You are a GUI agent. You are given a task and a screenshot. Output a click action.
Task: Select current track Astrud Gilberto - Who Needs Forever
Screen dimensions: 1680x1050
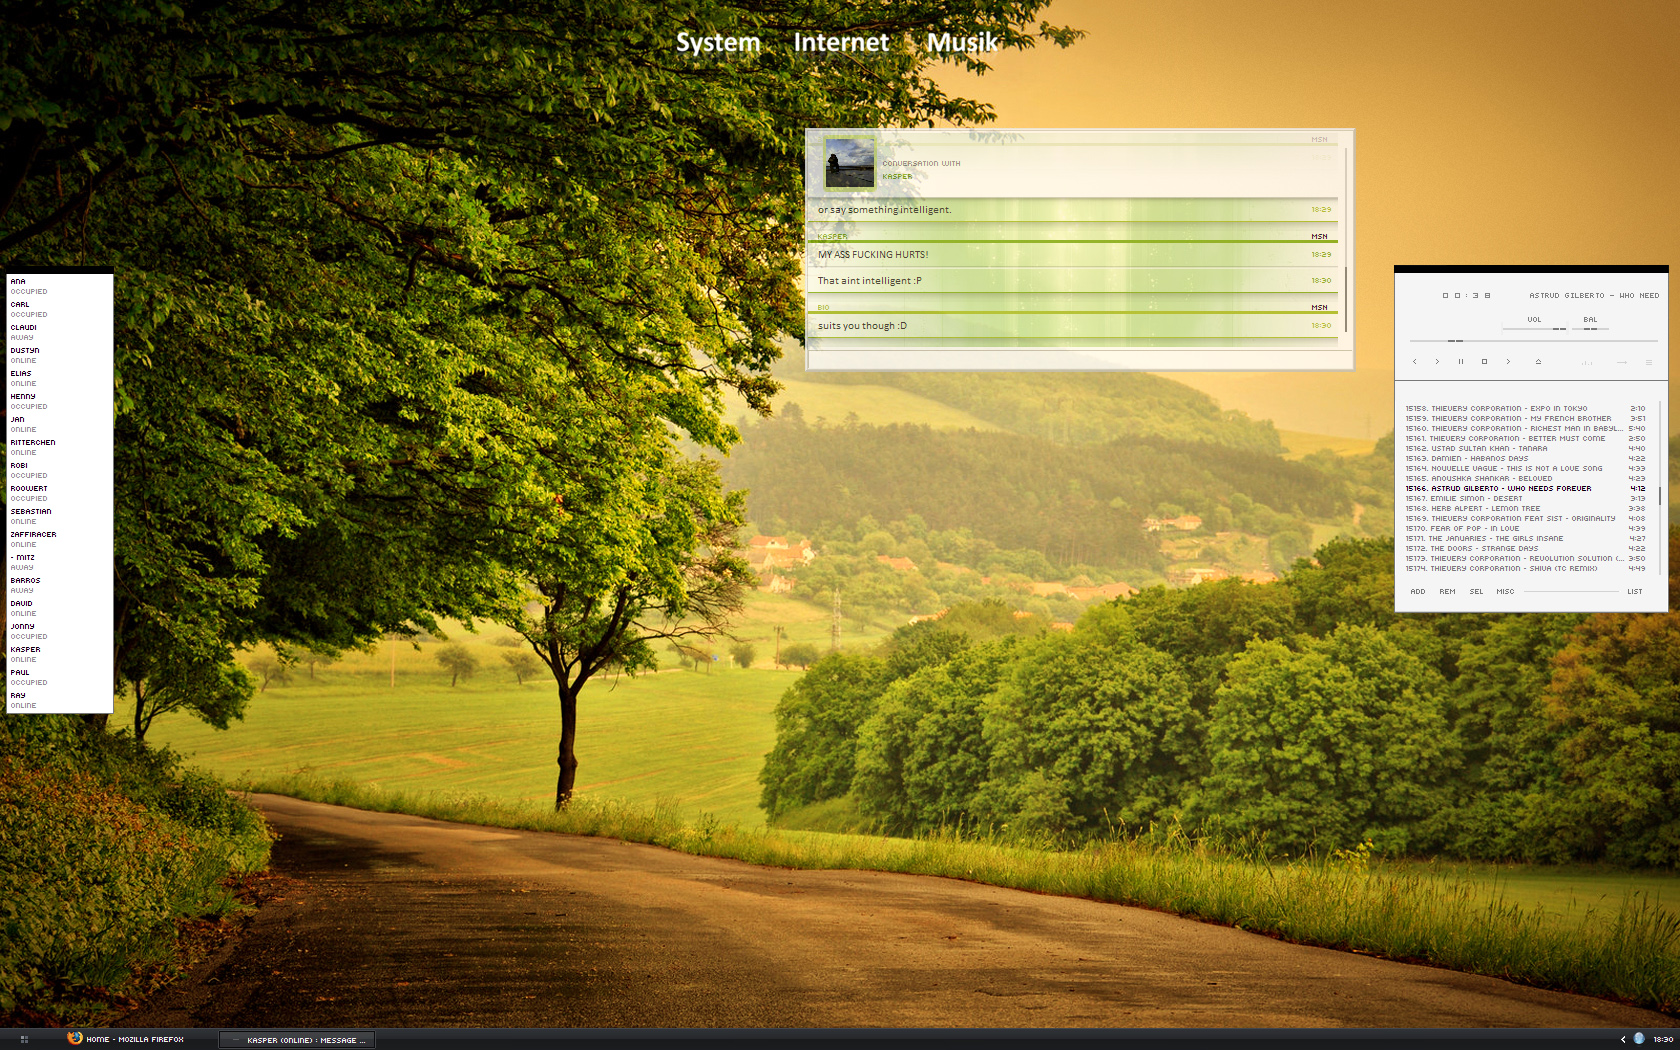tap(1525, 489)
